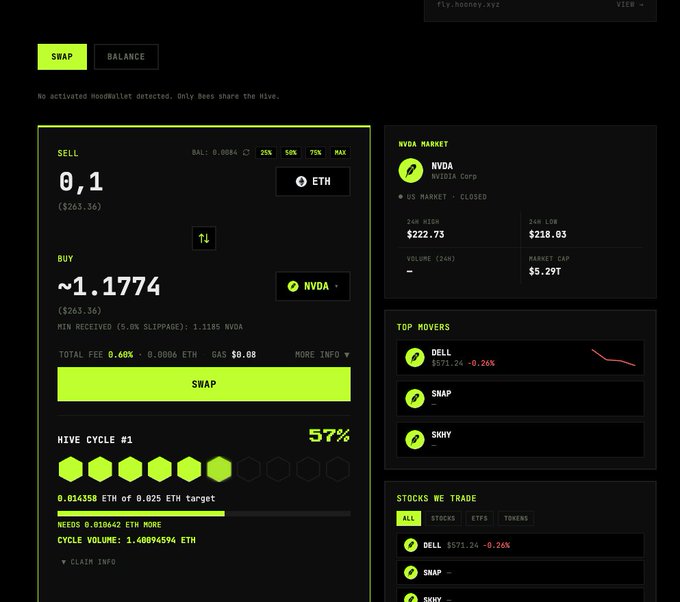This screenshot has width=680, height=602.
Task: Use MAX balance for sell amount
Action: click(x=340, y=153)
